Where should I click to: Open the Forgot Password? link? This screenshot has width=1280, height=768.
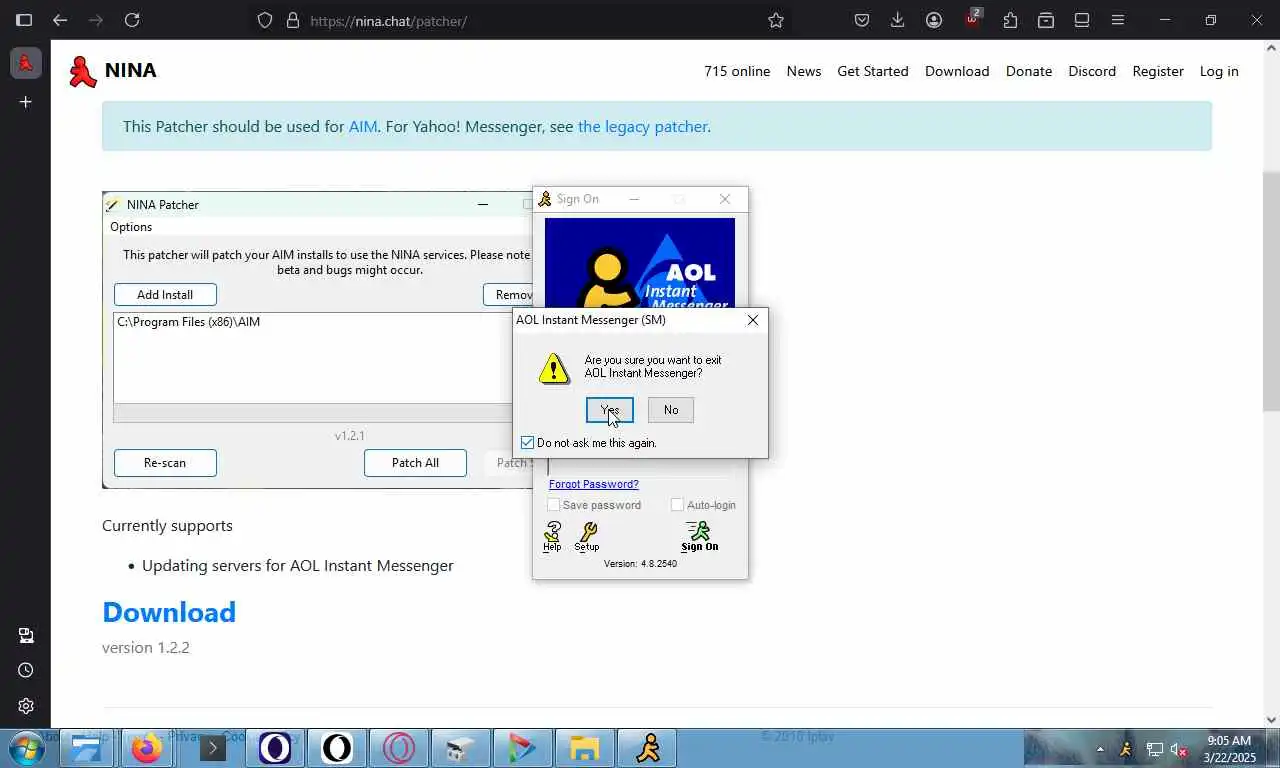593,484
